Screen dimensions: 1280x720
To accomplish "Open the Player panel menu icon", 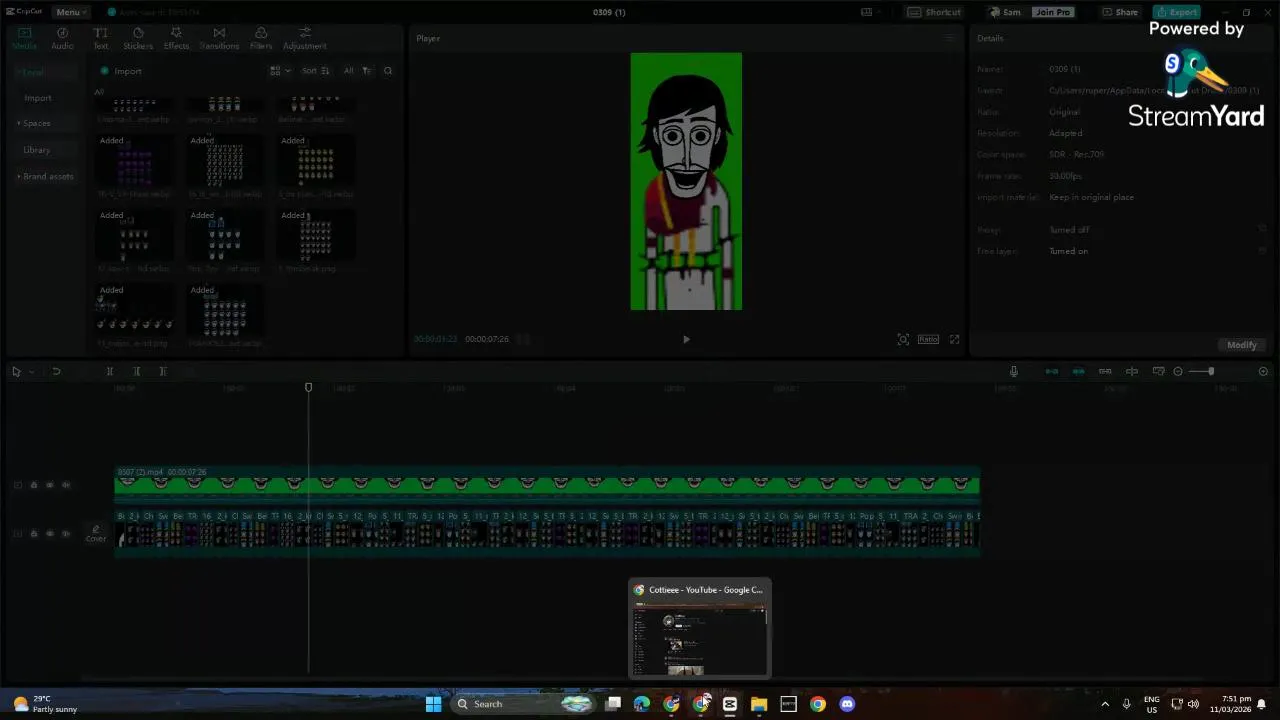I will [950, 38].
